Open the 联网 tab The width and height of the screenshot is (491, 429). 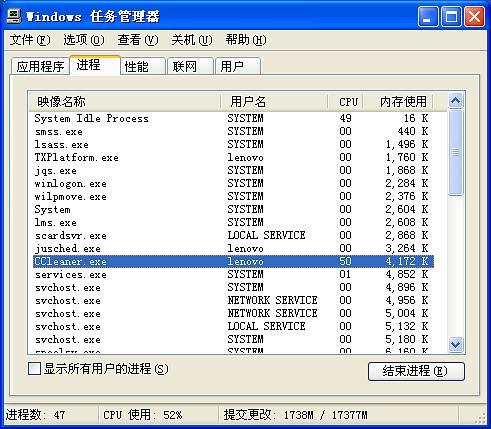tap(190, 66)
